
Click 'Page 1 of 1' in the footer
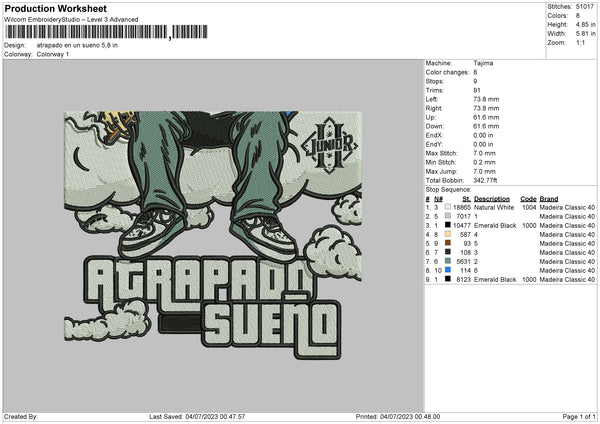[579, 416]
